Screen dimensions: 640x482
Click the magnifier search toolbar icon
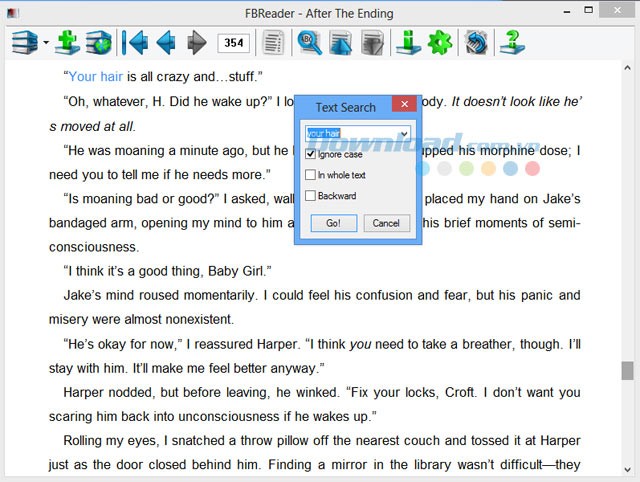coord(310,42)
